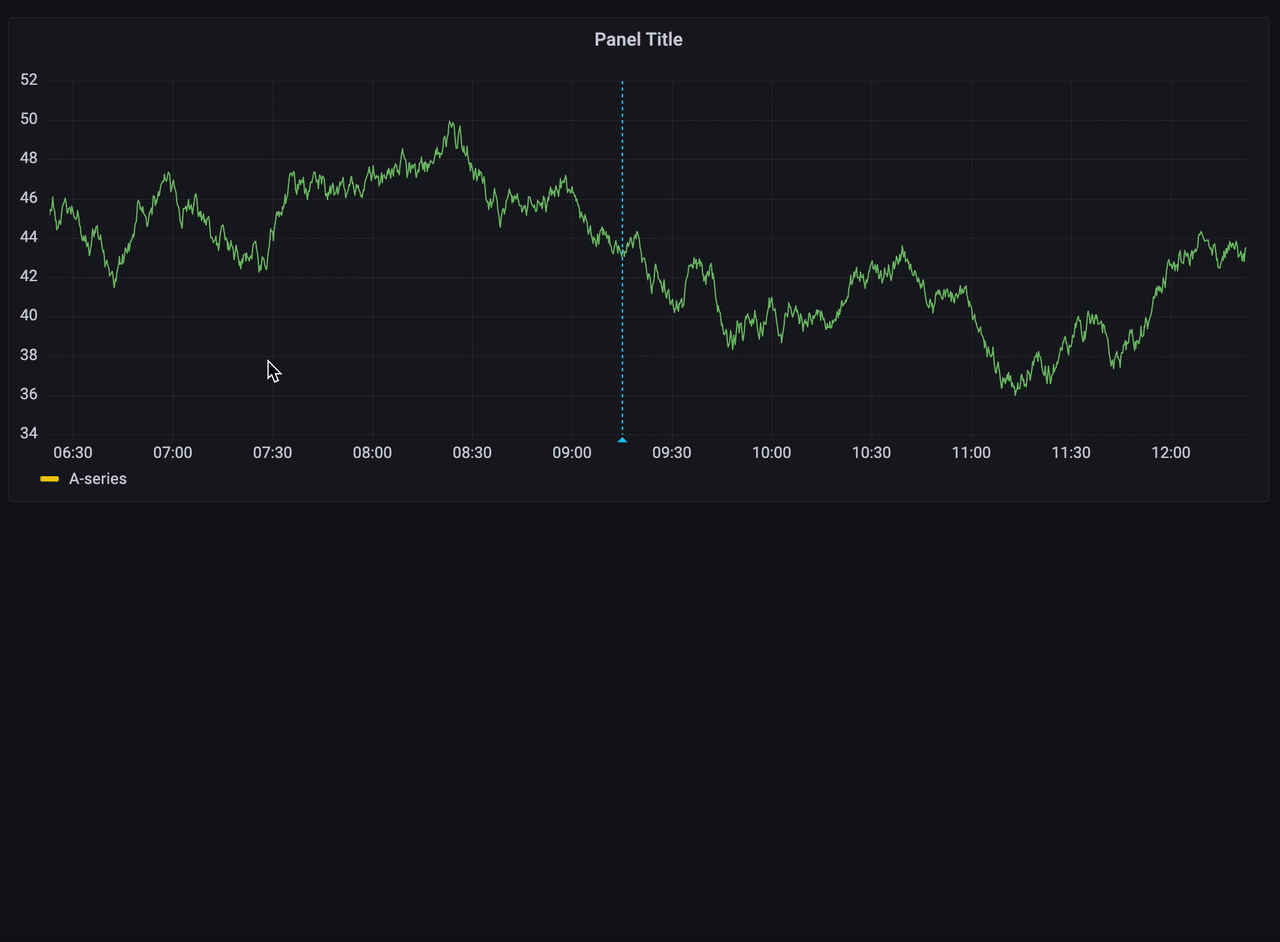Click the A-series legend color swatch
Viewport: 1280px width, 942px height.
[49, 479]
